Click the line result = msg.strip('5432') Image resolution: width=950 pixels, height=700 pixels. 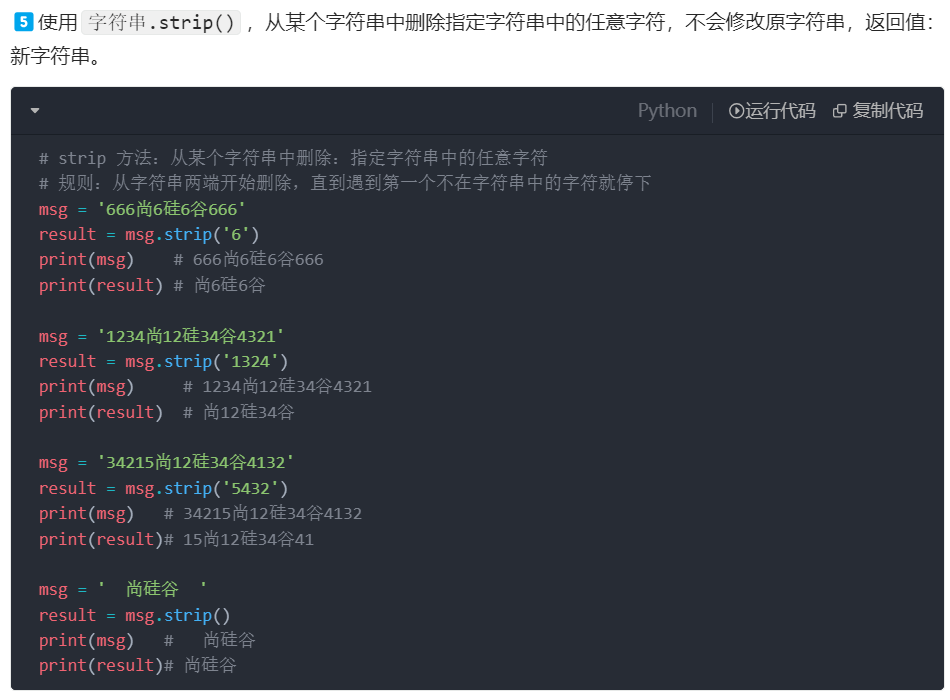[x=164, y=488]
